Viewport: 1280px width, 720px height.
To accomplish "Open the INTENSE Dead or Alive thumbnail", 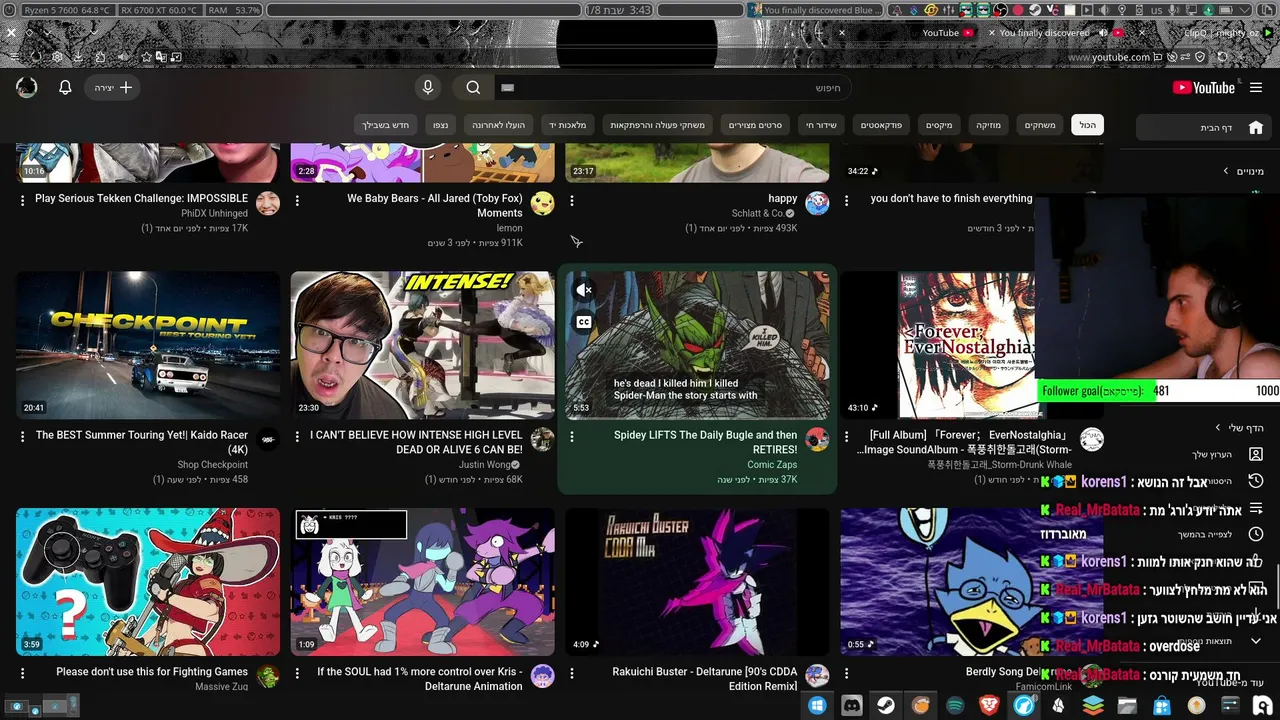I will click(423, 345).
